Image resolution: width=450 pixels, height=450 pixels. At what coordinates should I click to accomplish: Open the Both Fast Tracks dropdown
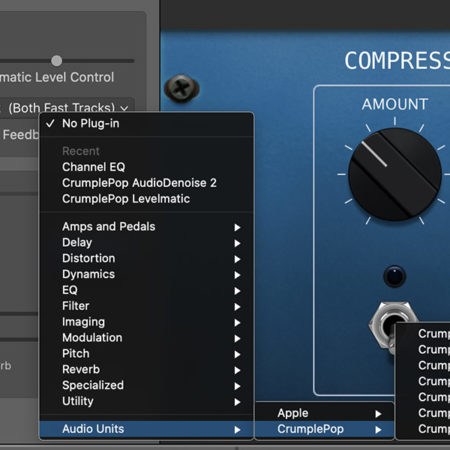click(x=67, y=108)
